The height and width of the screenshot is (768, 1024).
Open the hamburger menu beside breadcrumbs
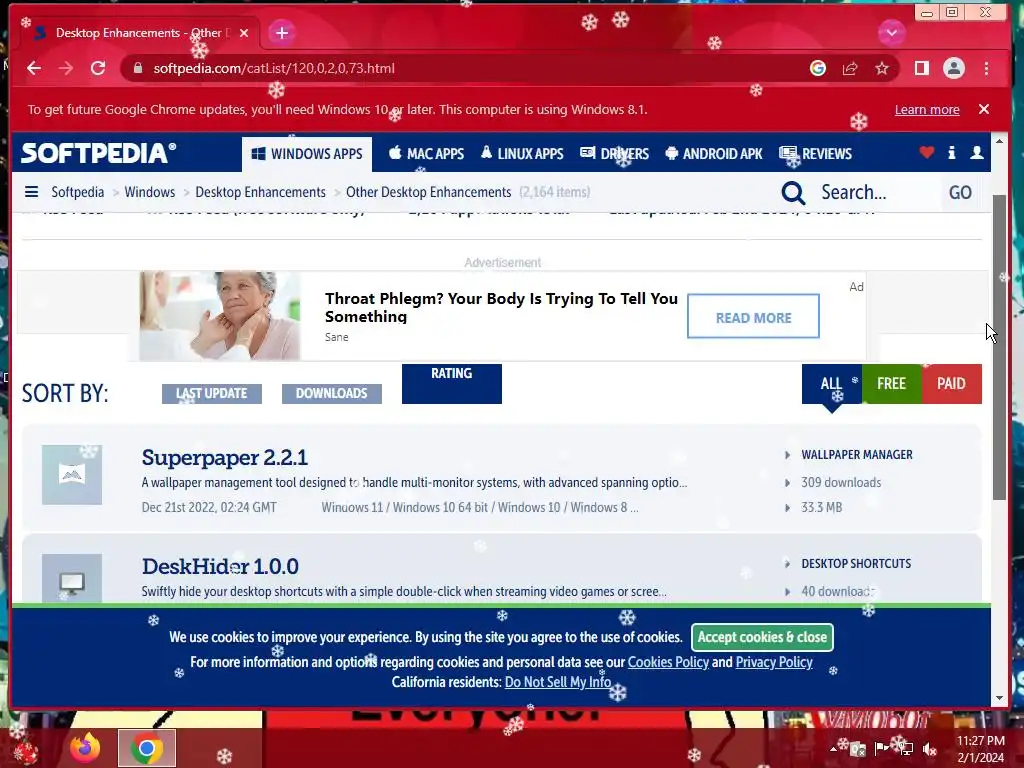pyautogui.click(x=31, y=192)
